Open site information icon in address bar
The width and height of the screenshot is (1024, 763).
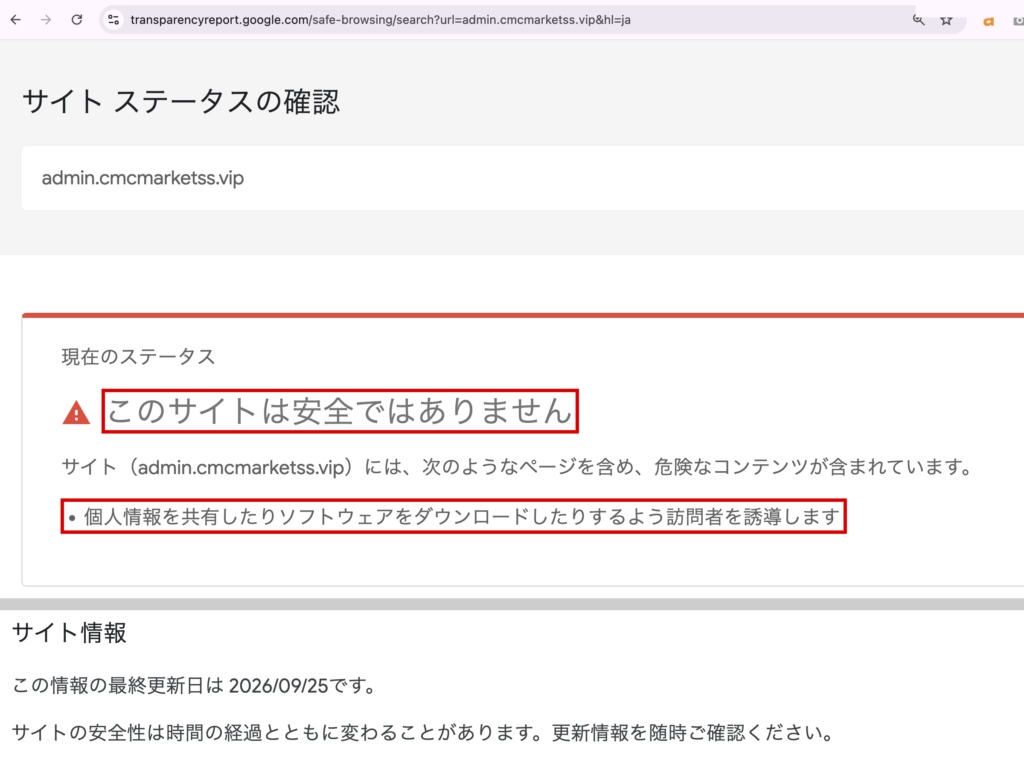click(114, 20)
